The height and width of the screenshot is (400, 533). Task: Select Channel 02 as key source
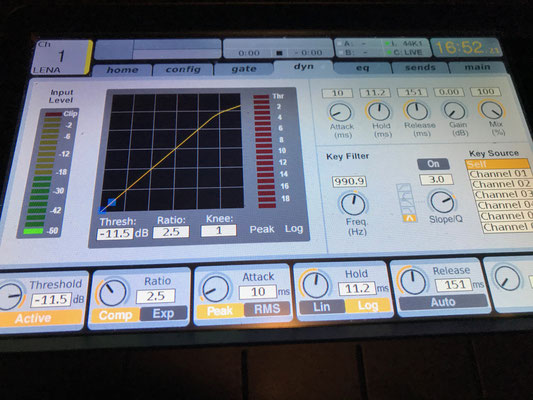[501, 184]
